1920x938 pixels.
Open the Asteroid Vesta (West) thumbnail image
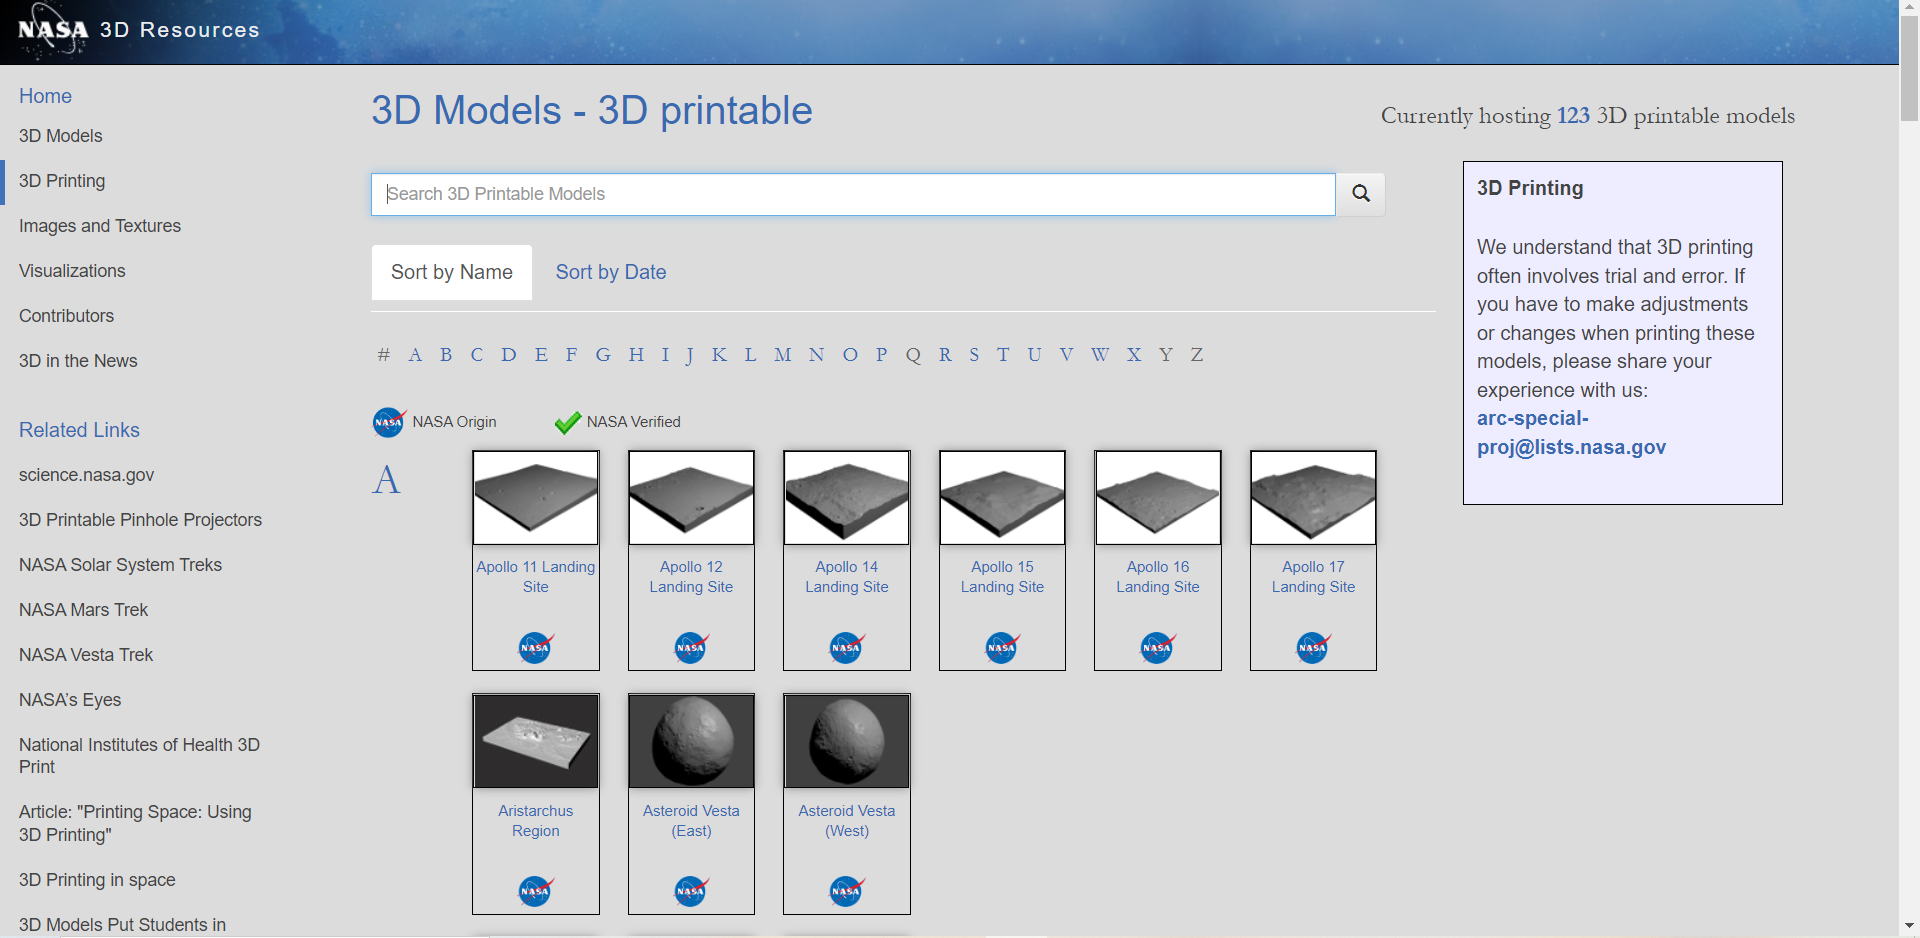coord(847,741)
